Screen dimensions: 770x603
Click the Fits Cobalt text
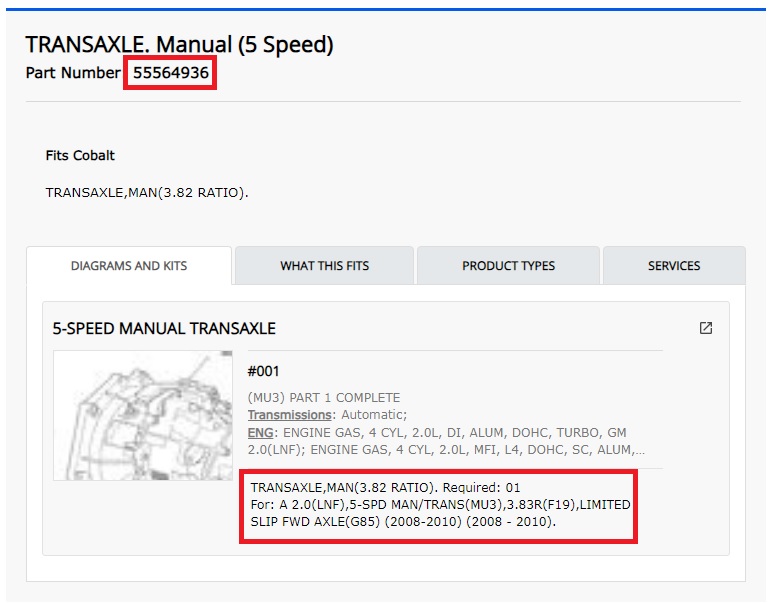pos(80,156)
